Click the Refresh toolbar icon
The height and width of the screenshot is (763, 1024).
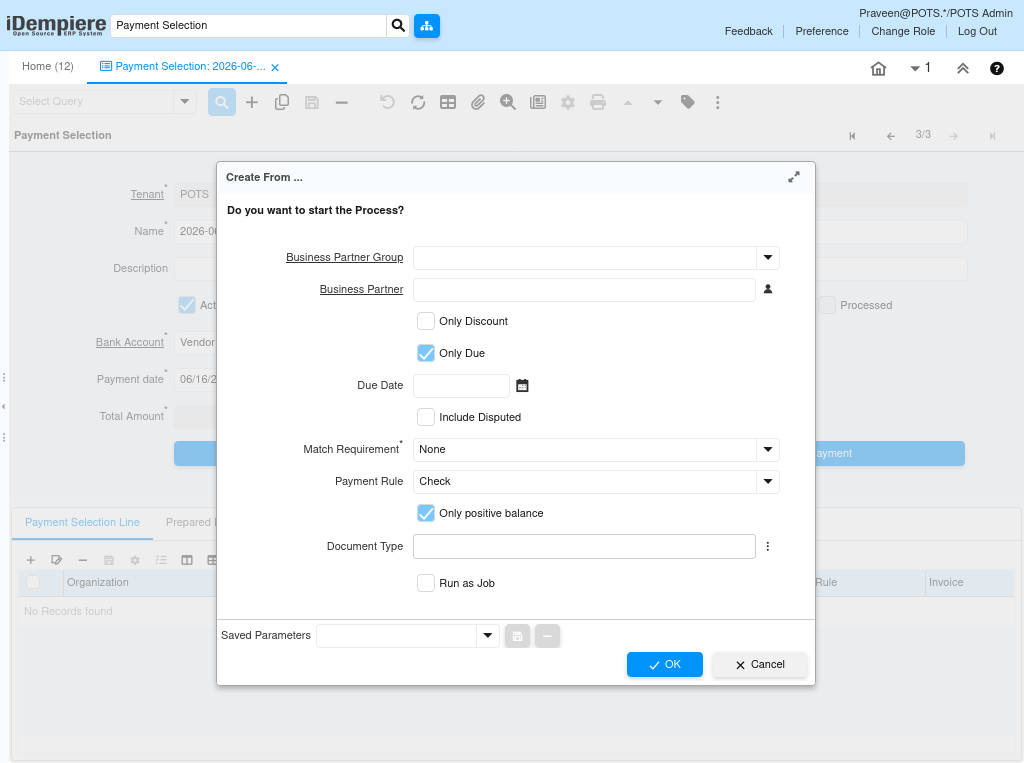pyautogui.click(x=418, y=103)
